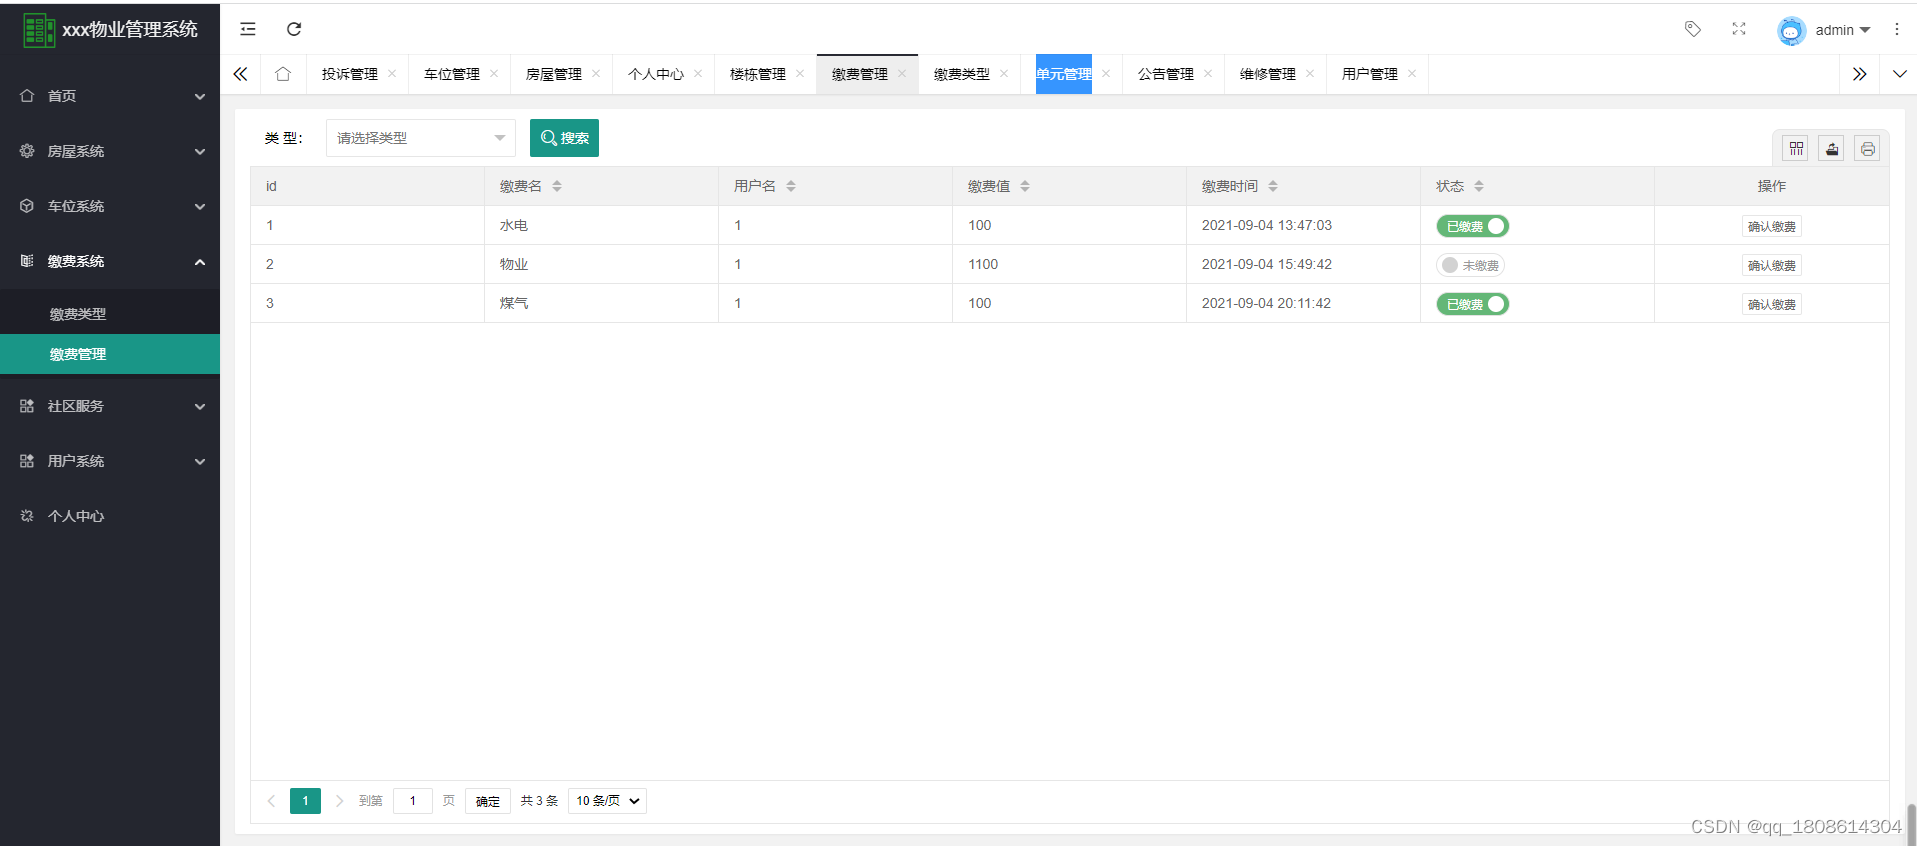1917x846 pixels.
Task: Select page 1 in pagination
Action: (x=305, y=801)
